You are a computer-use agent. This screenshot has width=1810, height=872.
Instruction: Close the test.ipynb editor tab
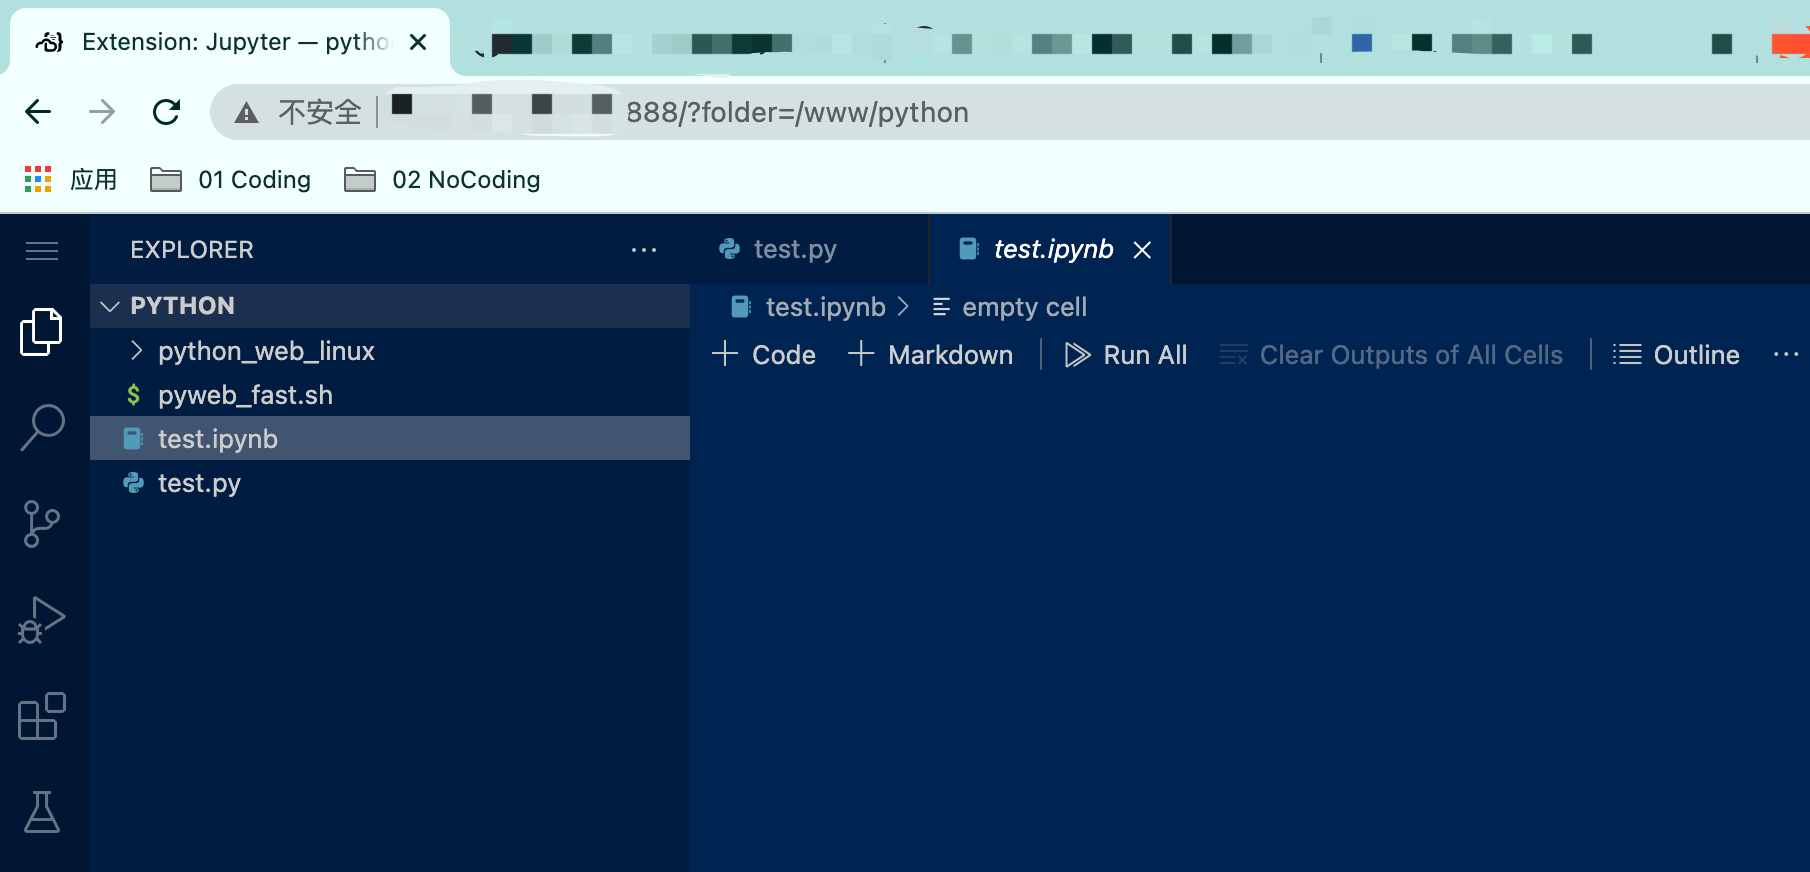click(1142, 250)
